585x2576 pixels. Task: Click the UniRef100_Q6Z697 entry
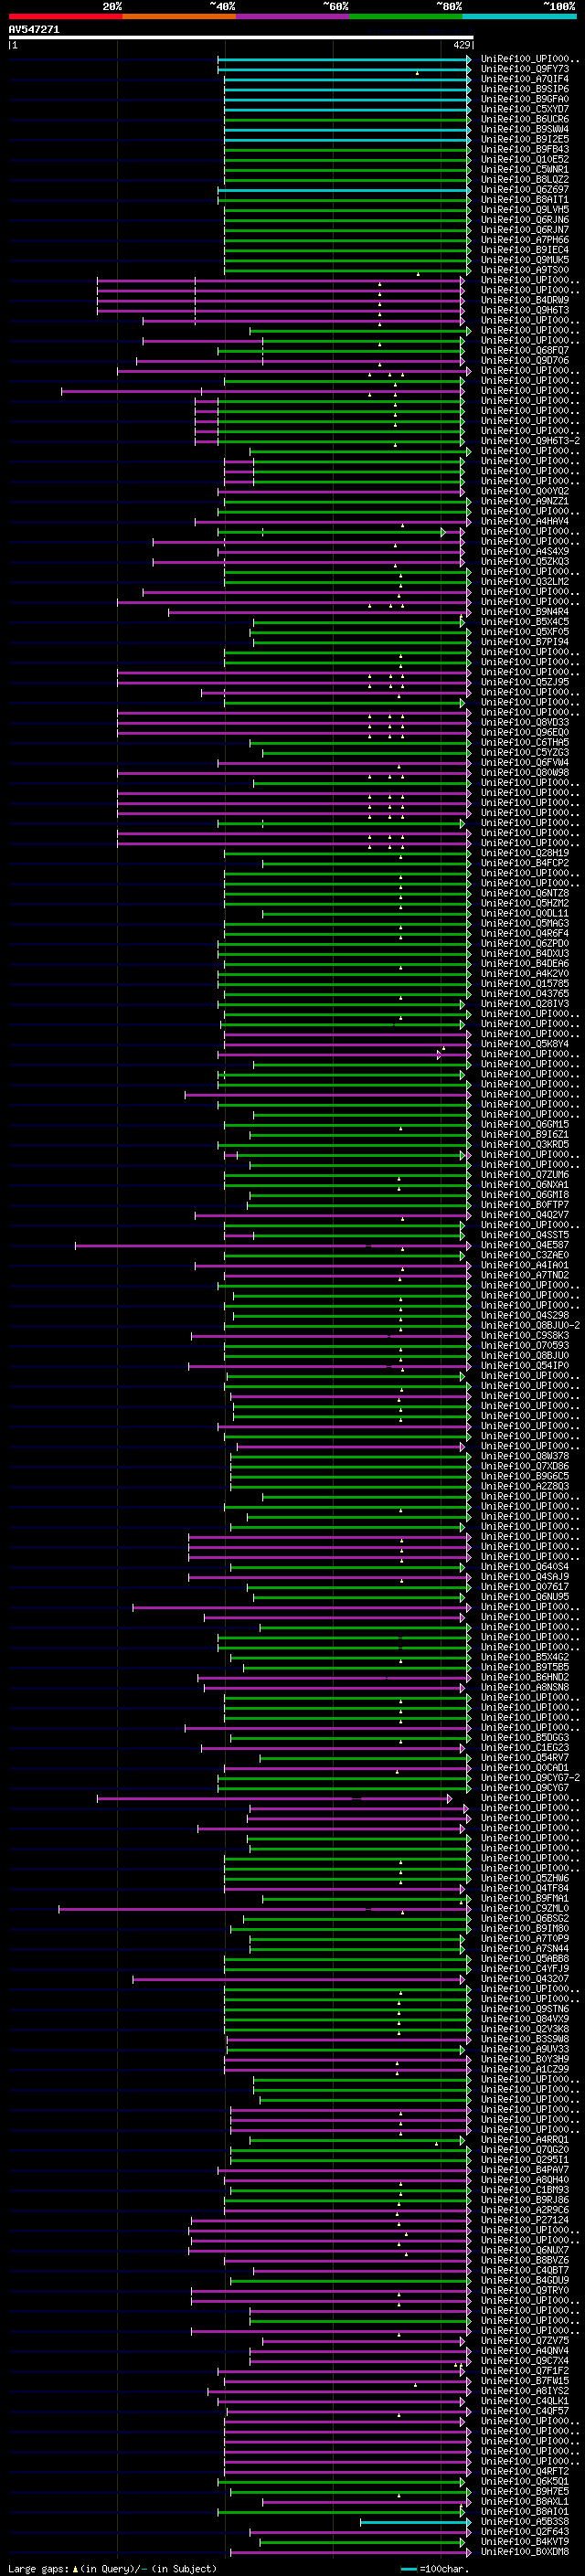click(x=524, y=189)
